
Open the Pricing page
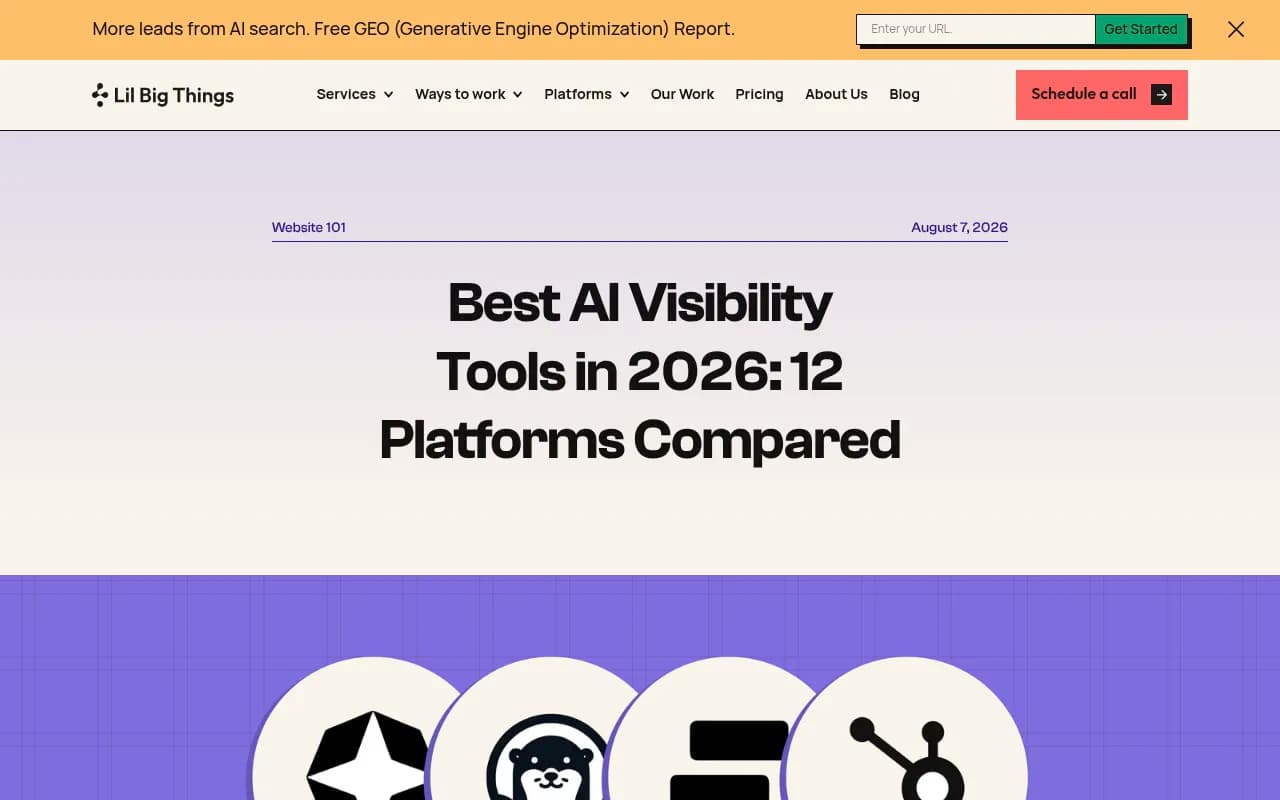pos(759,94)
